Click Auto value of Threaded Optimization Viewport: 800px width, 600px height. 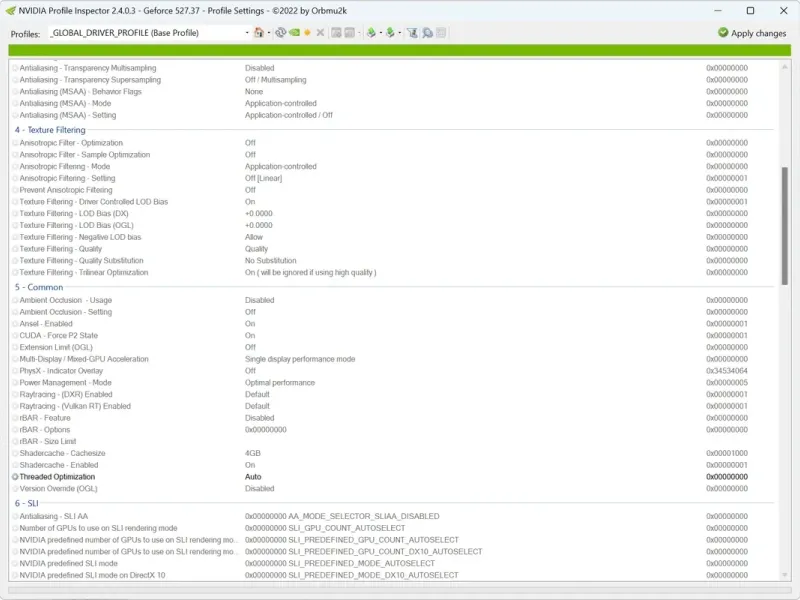pyautogui.click(x=253, y=477)
